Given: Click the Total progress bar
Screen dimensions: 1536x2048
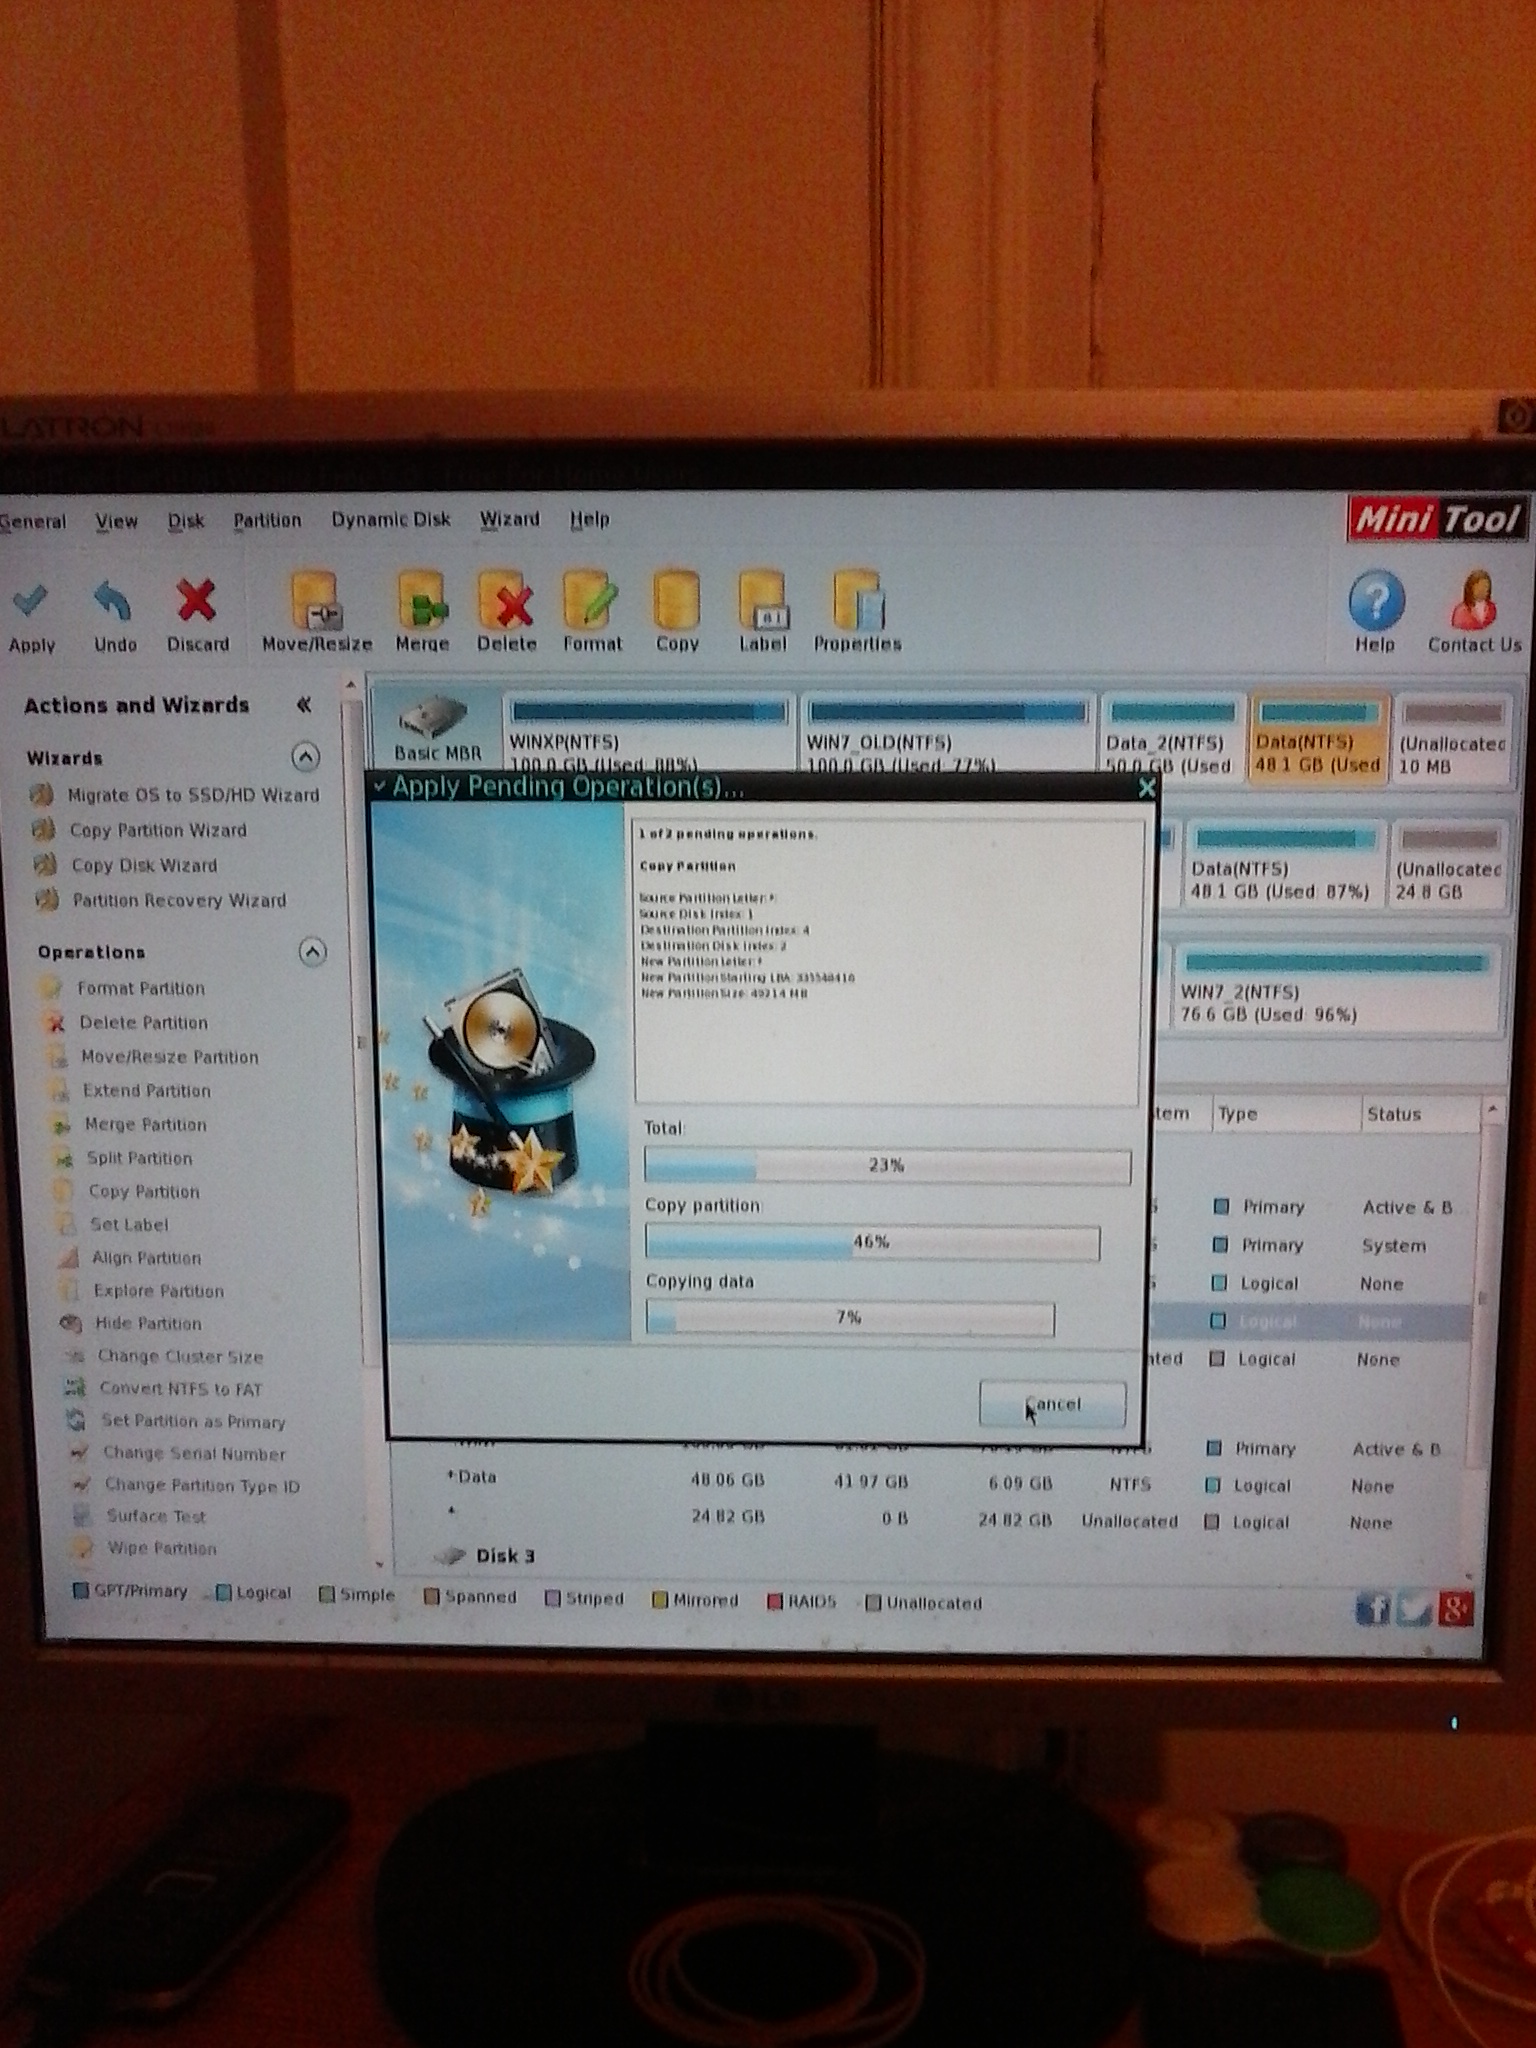Looking at the screenshot, I should pyautogui.click(x=888, y=1166).
